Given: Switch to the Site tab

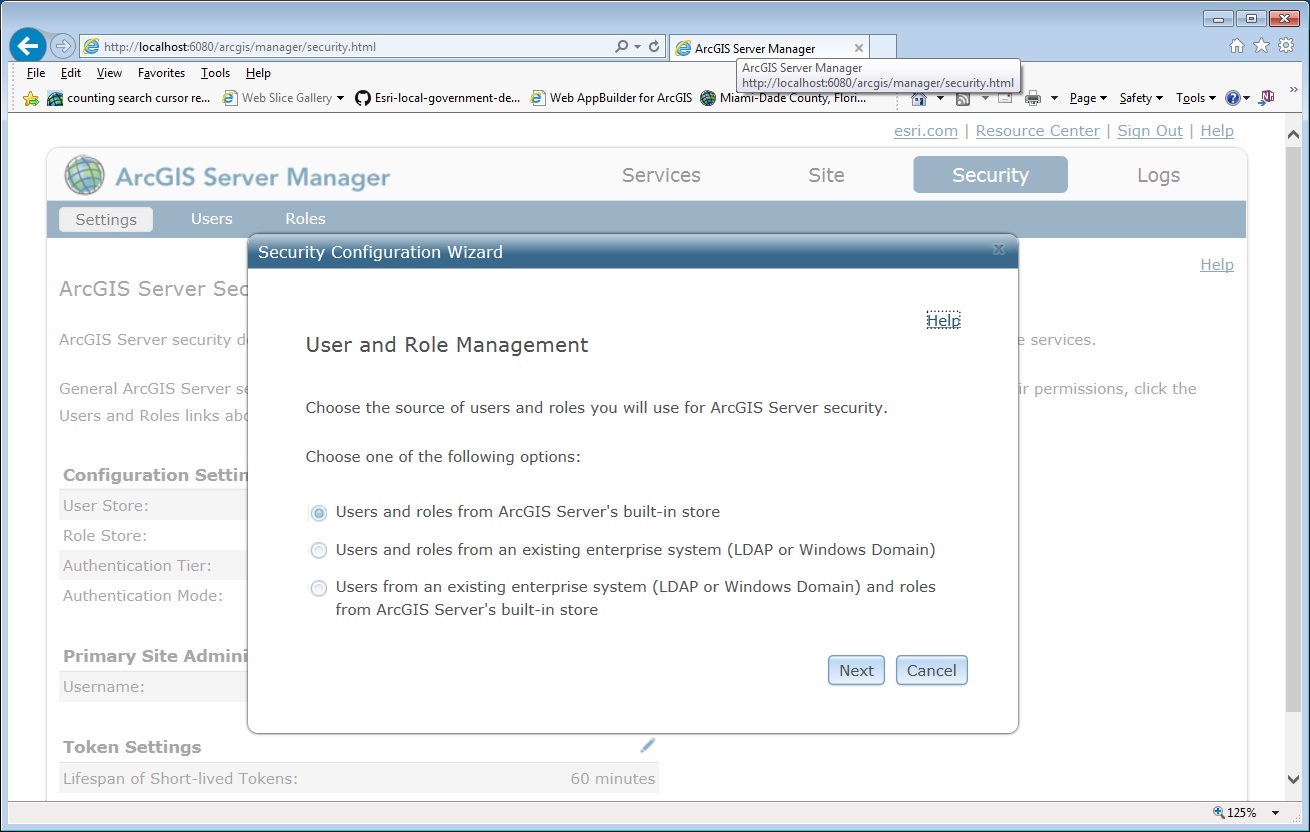Looking at the screenshot, I should [826, 175].
